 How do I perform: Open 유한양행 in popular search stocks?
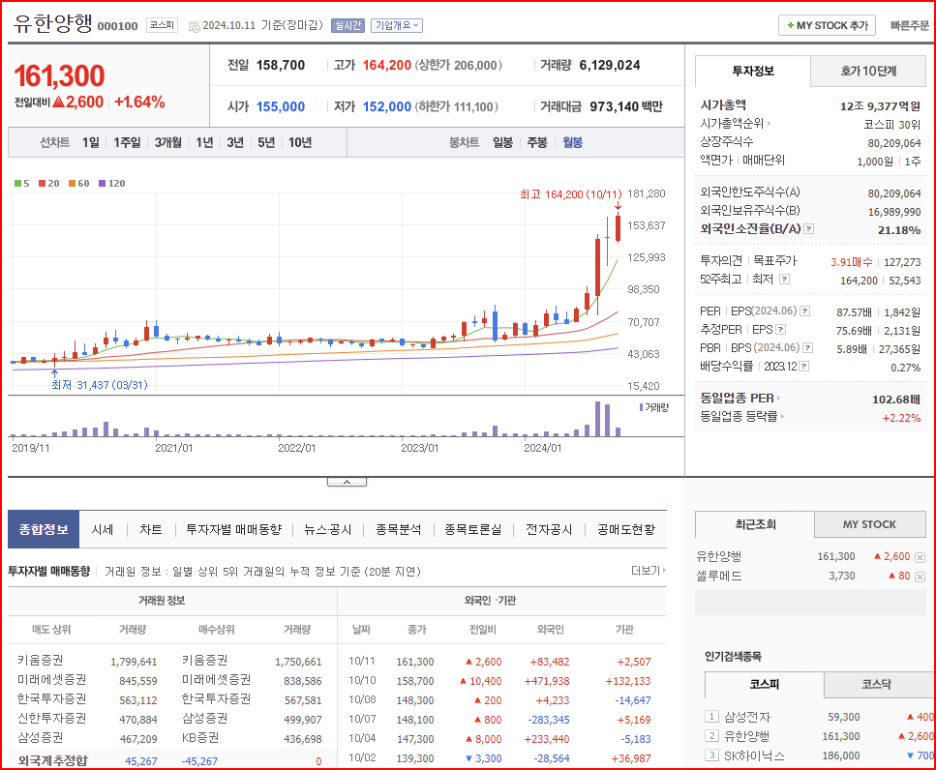(x=747, y=736)
